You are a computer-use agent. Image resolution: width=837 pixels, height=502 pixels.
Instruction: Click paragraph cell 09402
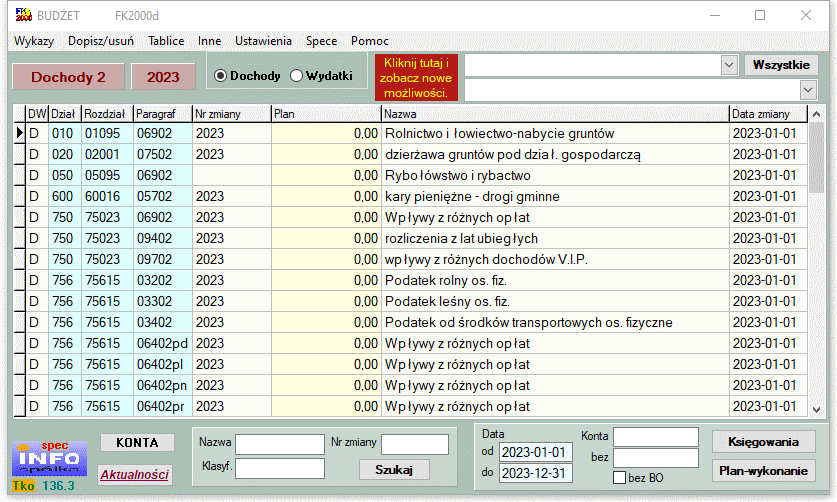[162, 238]
